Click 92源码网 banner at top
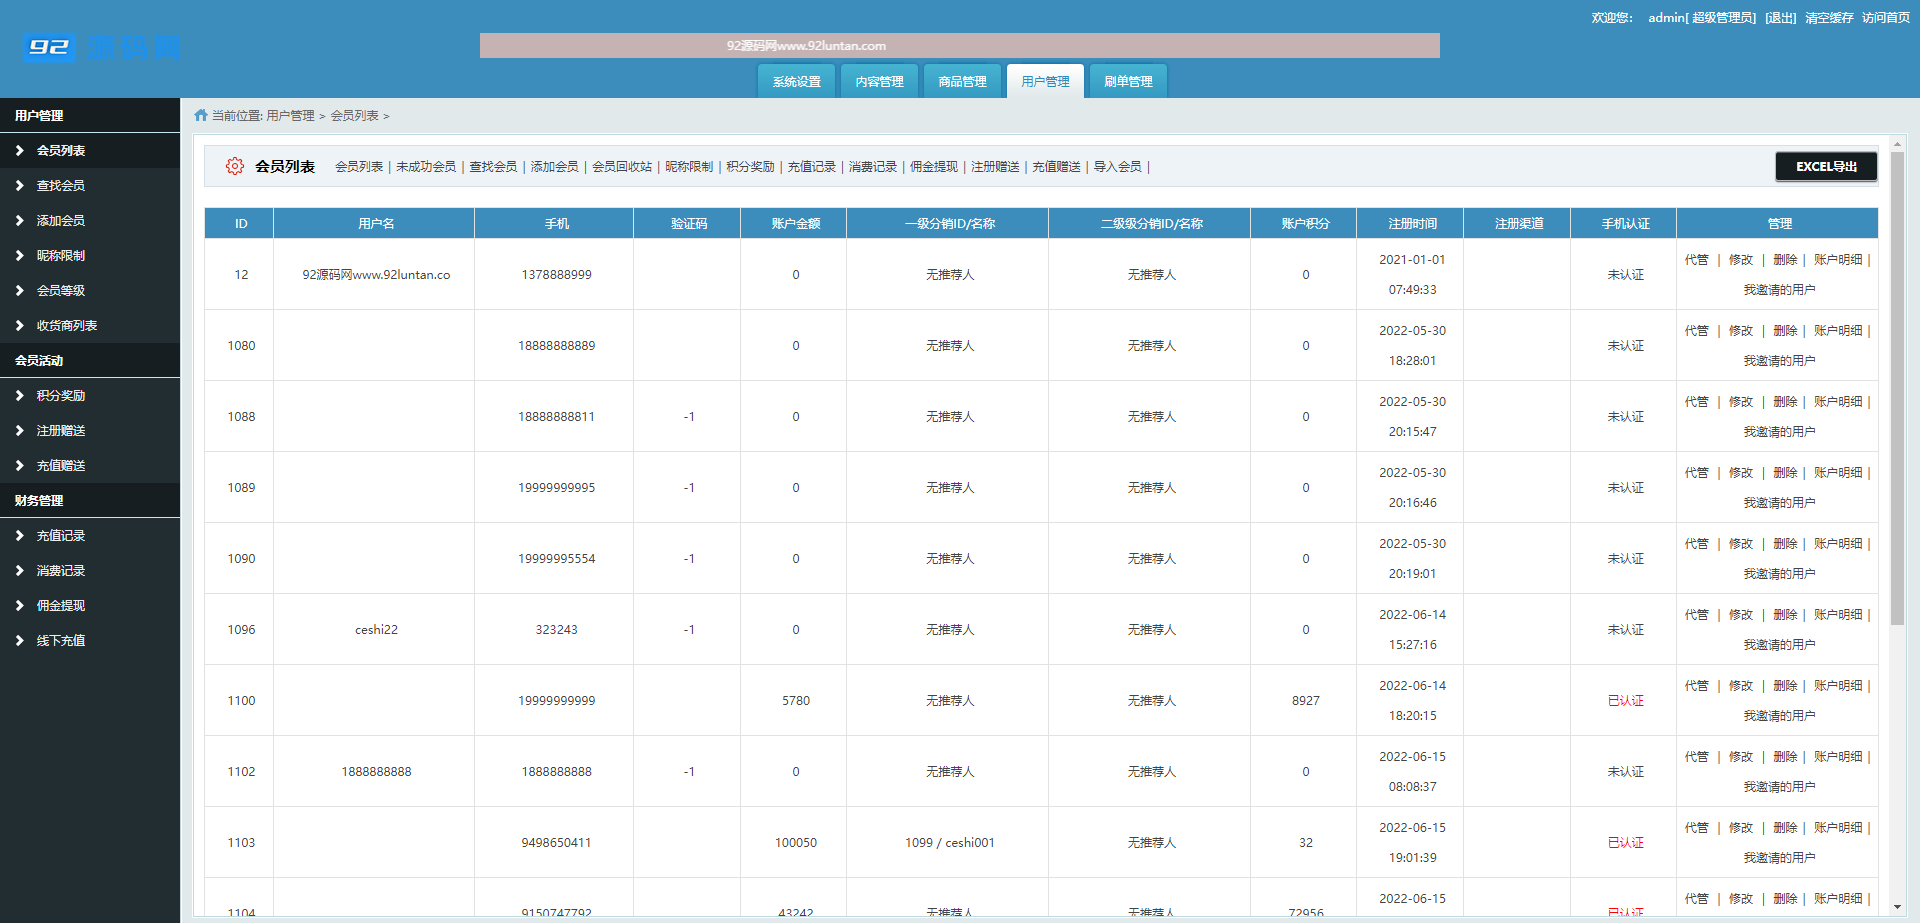Image resolution: width=1920 pixels, height=923 pixels. point(959,45)
